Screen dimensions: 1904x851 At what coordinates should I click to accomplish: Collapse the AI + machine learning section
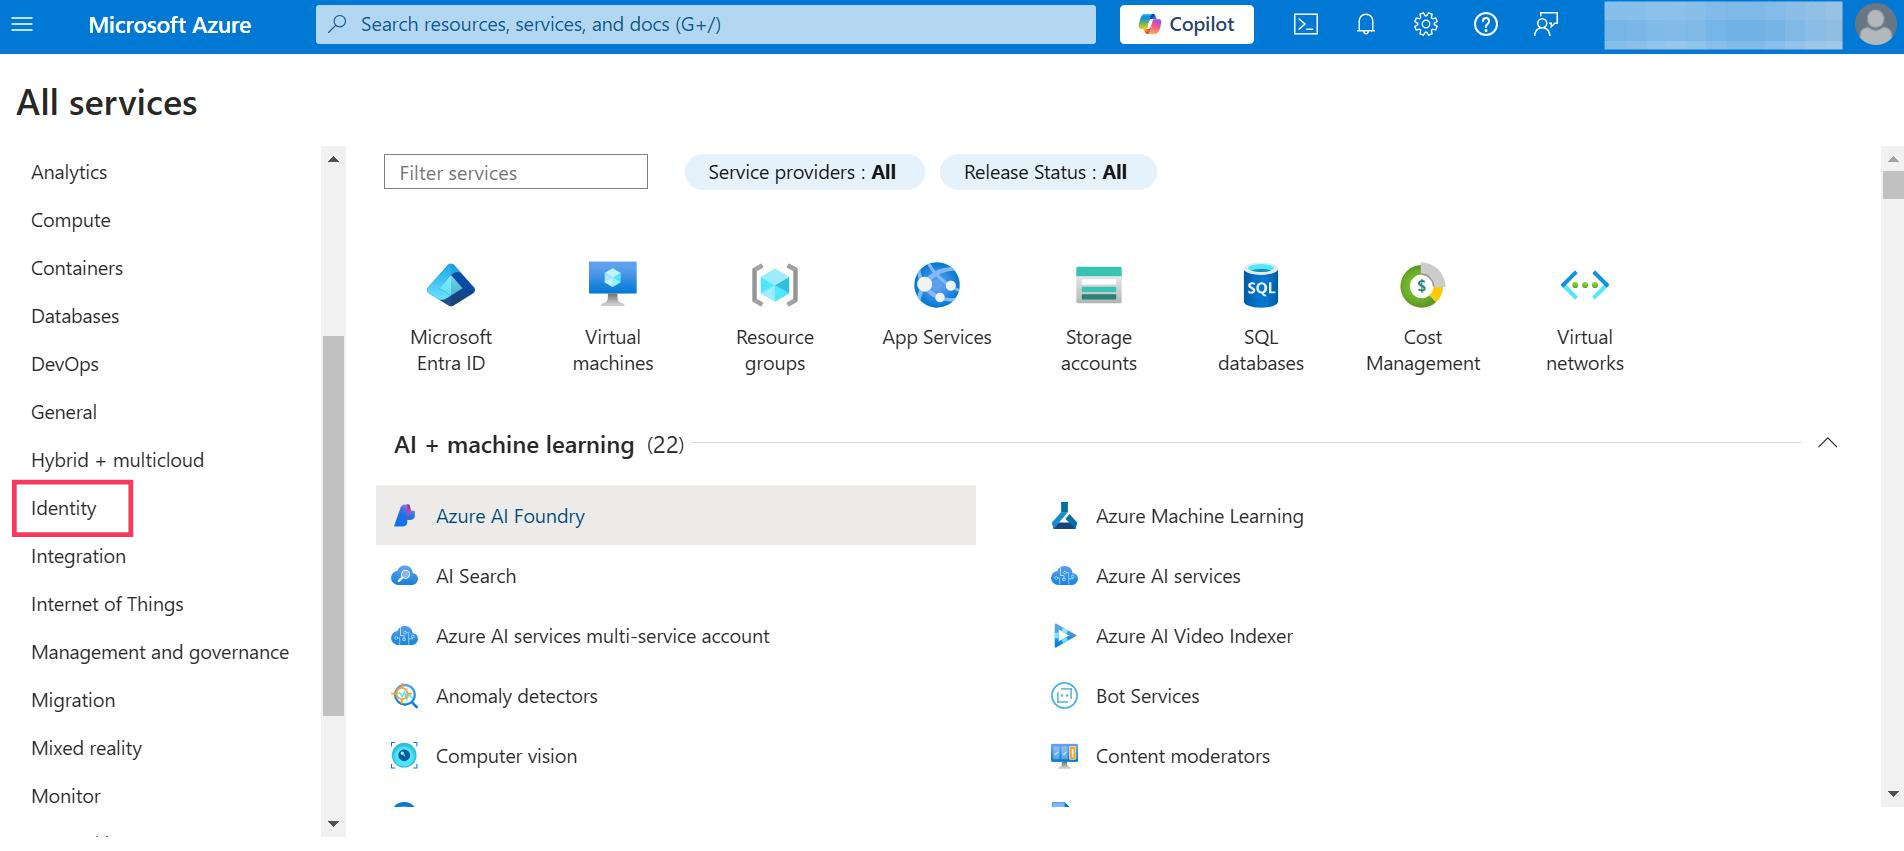click(x=1828, y=443)
